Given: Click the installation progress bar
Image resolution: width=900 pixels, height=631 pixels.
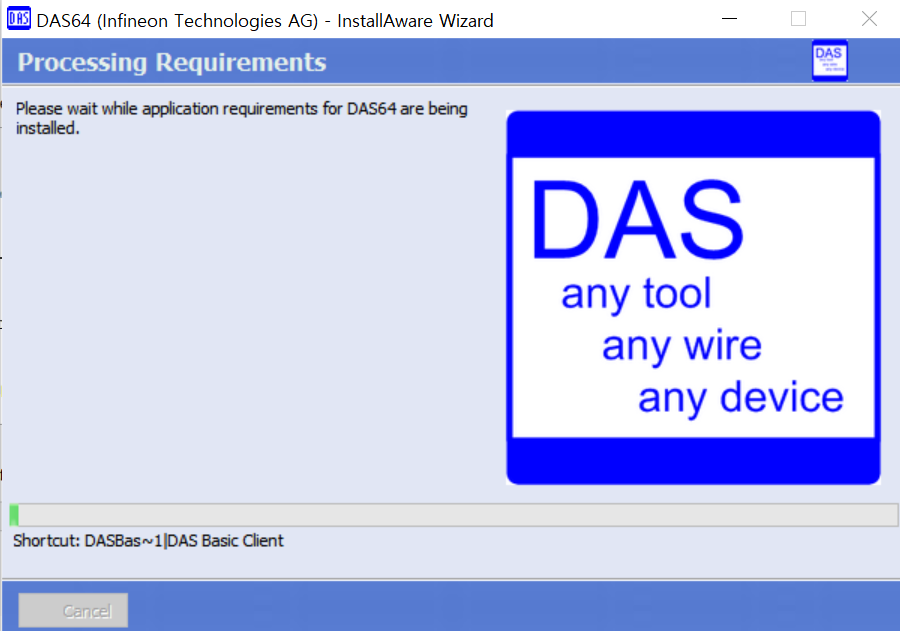Looking at the screenshot, I should pyautogui.click(x=454, y=515).
